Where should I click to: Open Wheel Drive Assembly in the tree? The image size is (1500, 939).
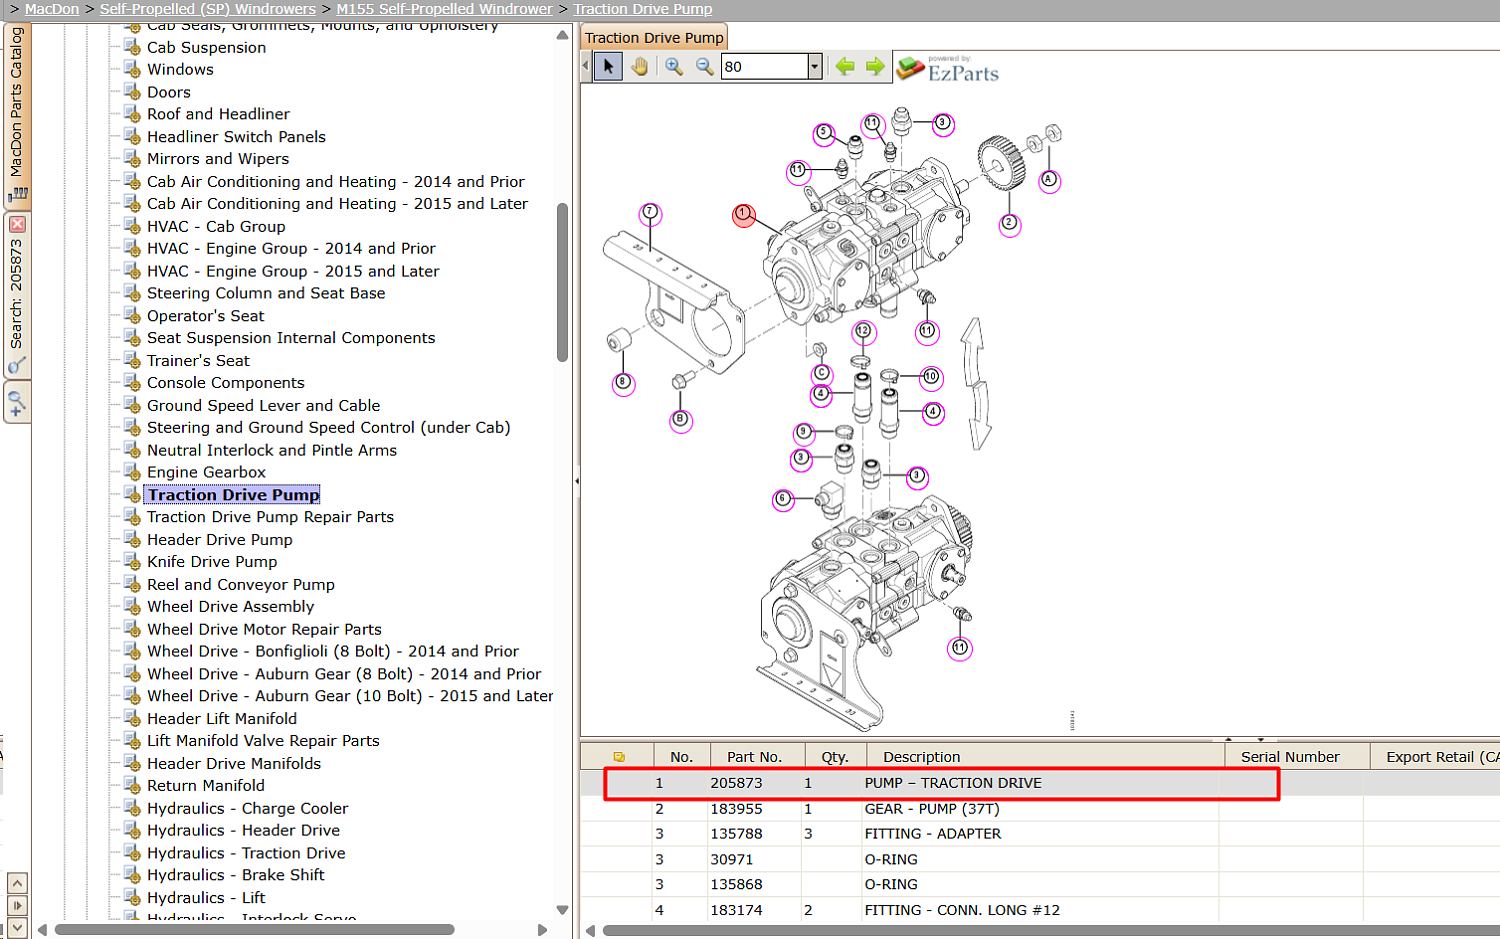[230, 607]
